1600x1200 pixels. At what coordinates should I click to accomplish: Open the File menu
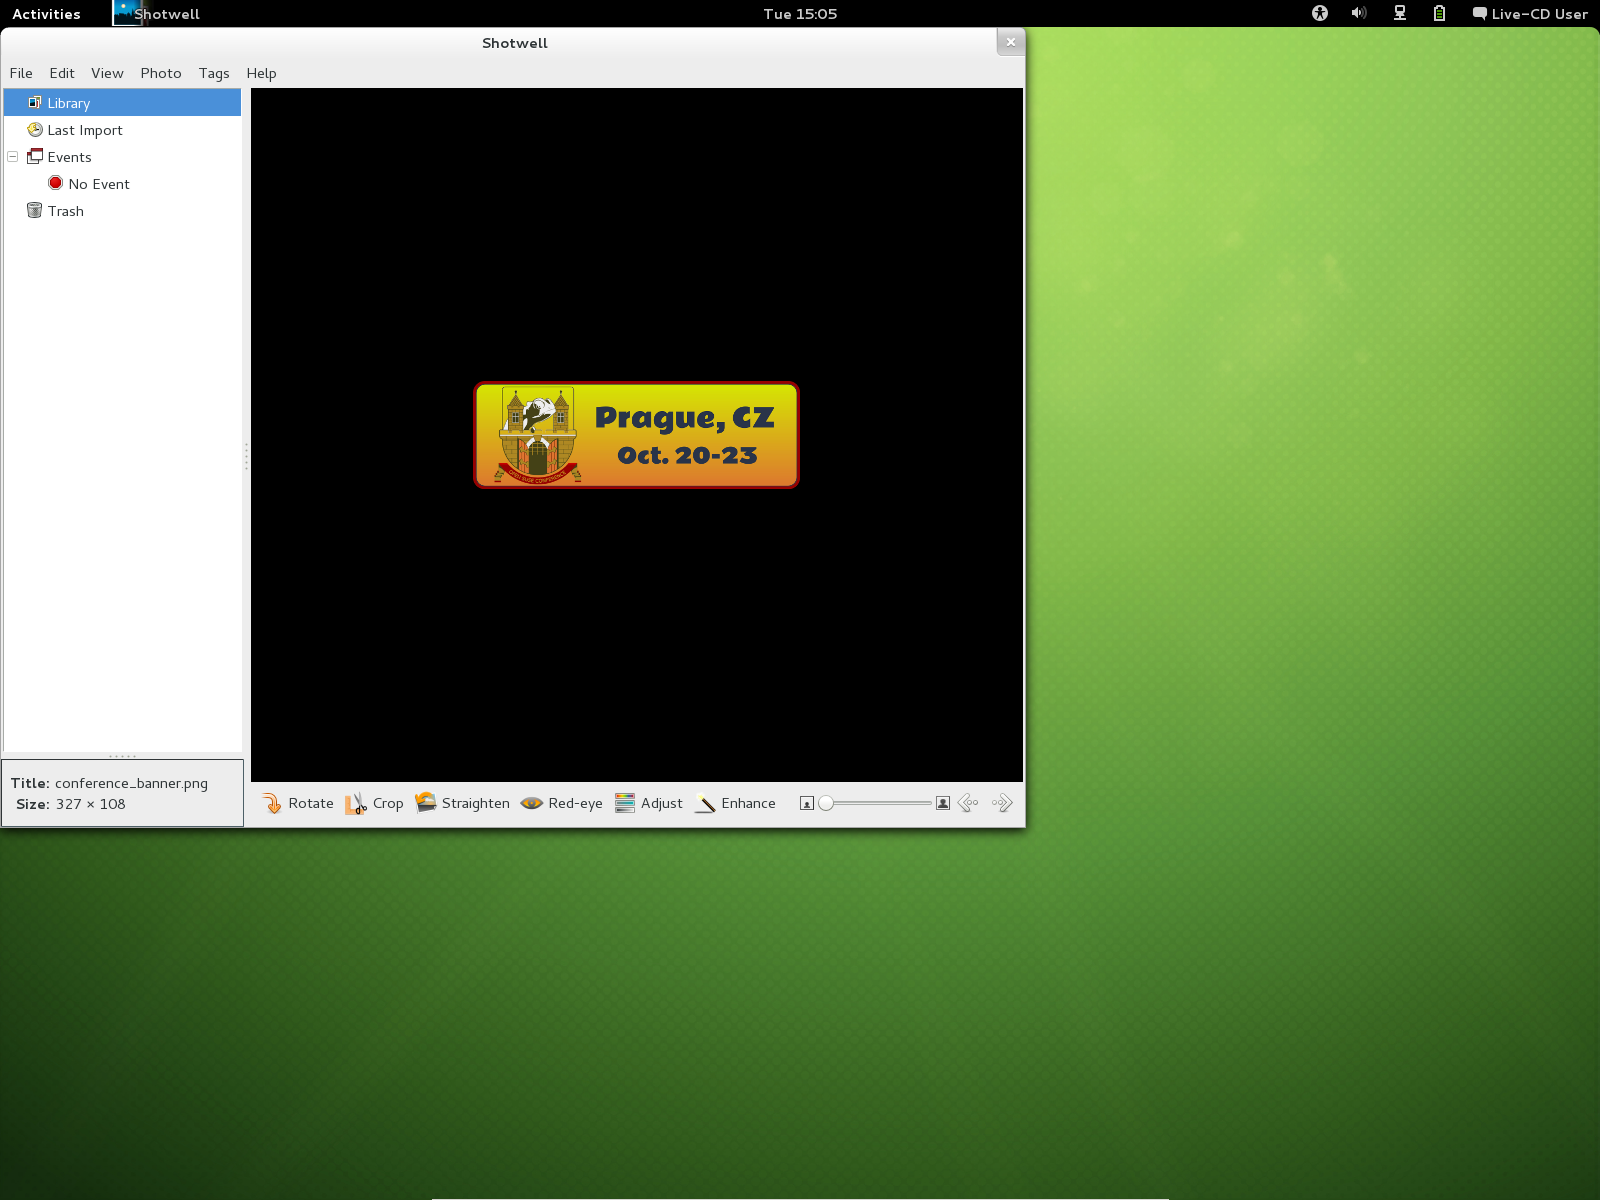(x=21, y=73)
